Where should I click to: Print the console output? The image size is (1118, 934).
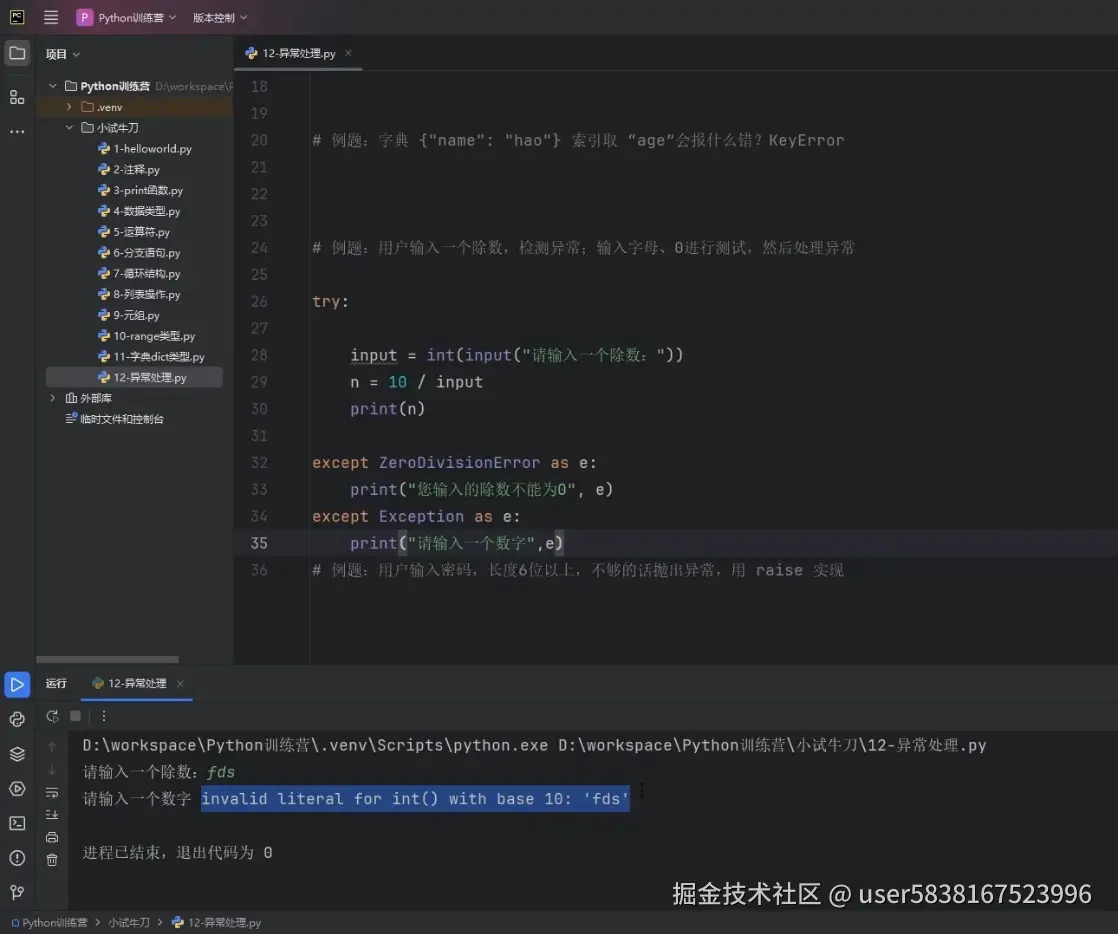coord(52,837)
